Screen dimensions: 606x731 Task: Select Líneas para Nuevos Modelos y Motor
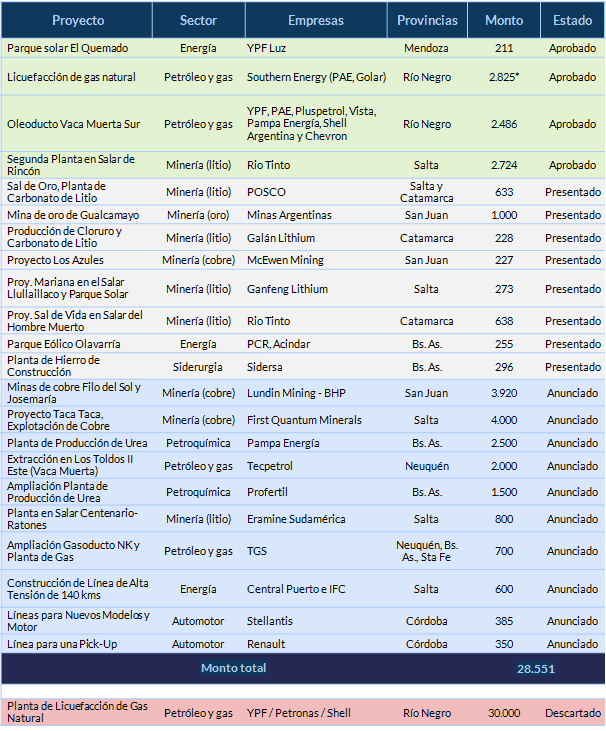click(x=78, y=621)
